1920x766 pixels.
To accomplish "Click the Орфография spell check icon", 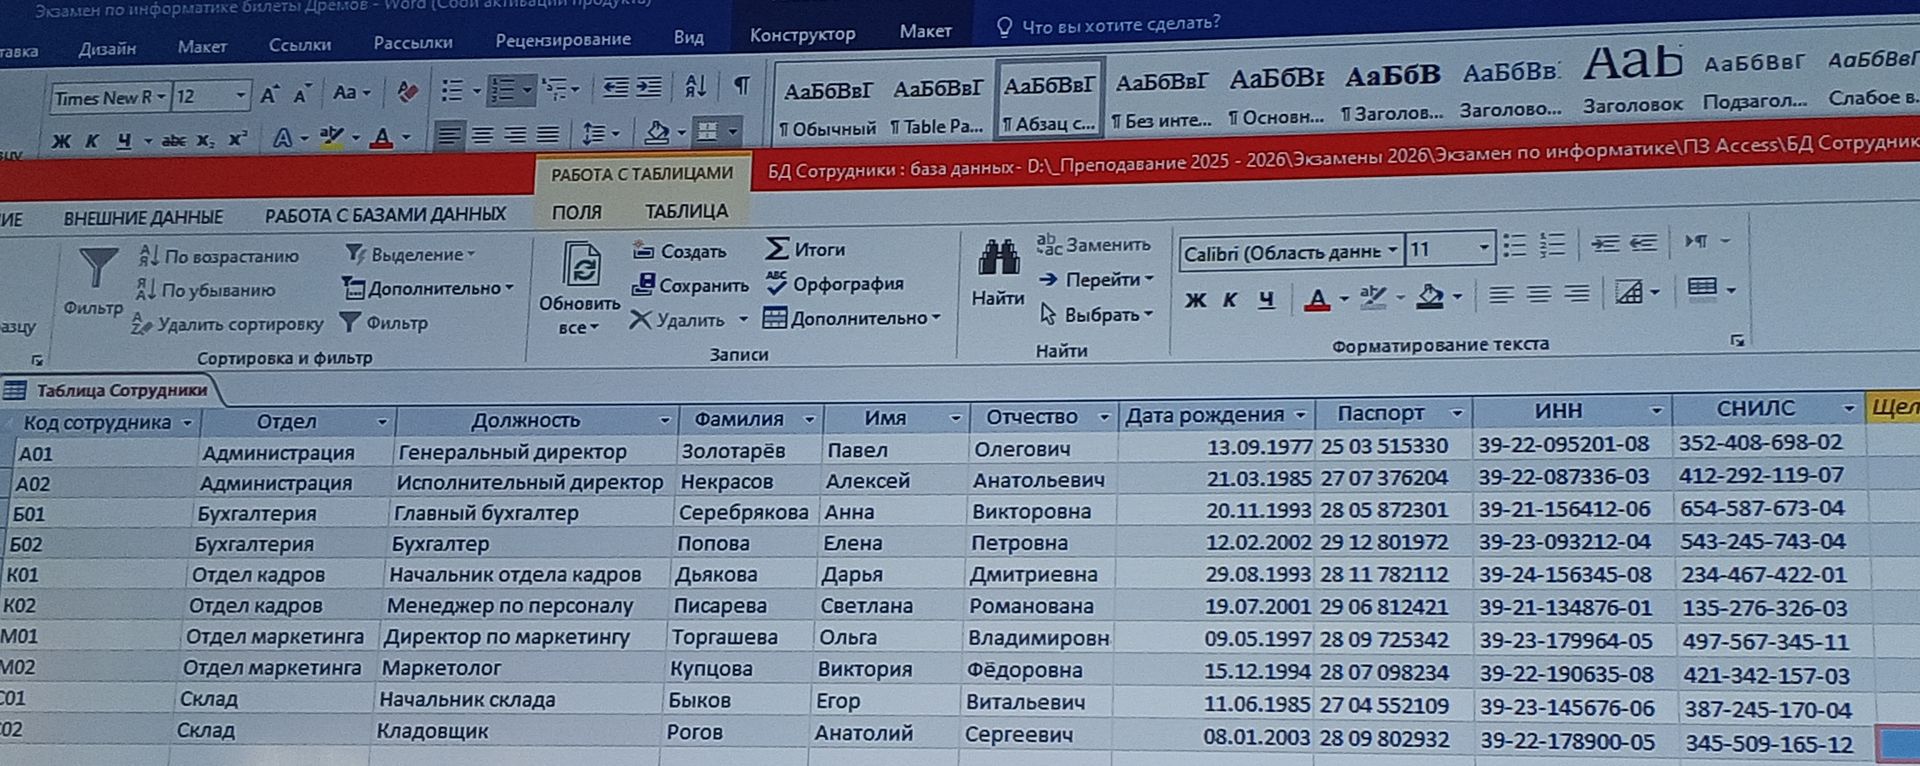I will point(776,283).
